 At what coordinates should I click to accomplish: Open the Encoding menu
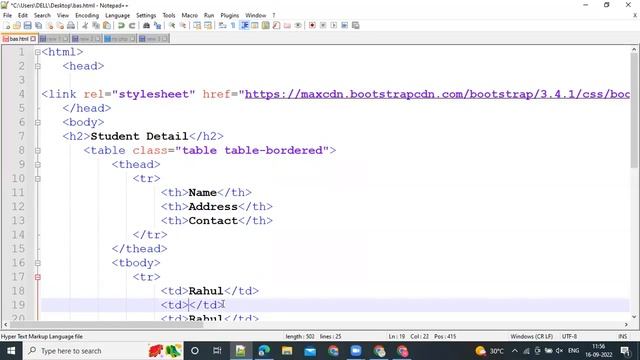(87, 16)
